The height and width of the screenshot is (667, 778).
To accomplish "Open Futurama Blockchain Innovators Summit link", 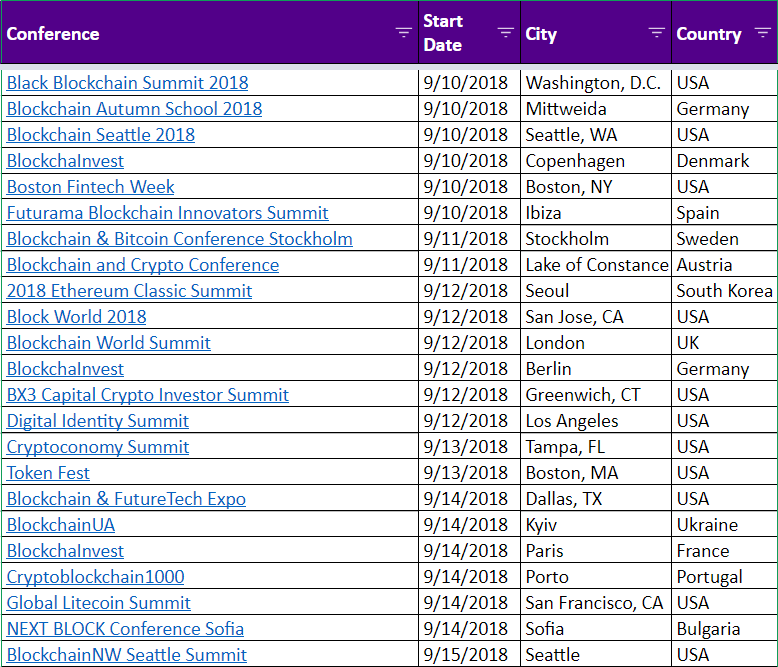I will coord(167,213).
